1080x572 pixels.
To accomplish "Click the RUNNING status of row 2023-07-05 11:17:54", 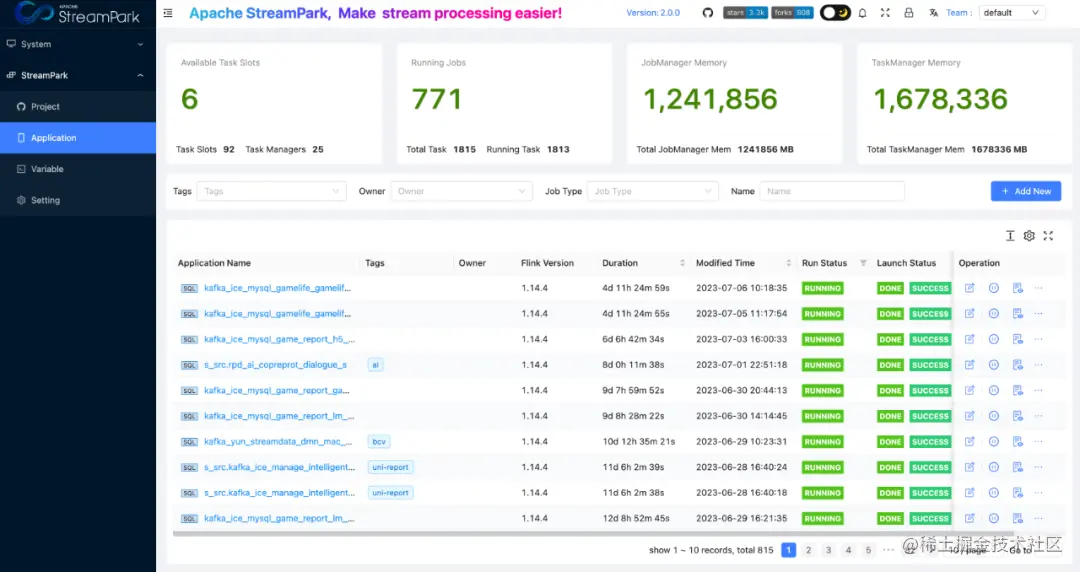I will [822, 314].
